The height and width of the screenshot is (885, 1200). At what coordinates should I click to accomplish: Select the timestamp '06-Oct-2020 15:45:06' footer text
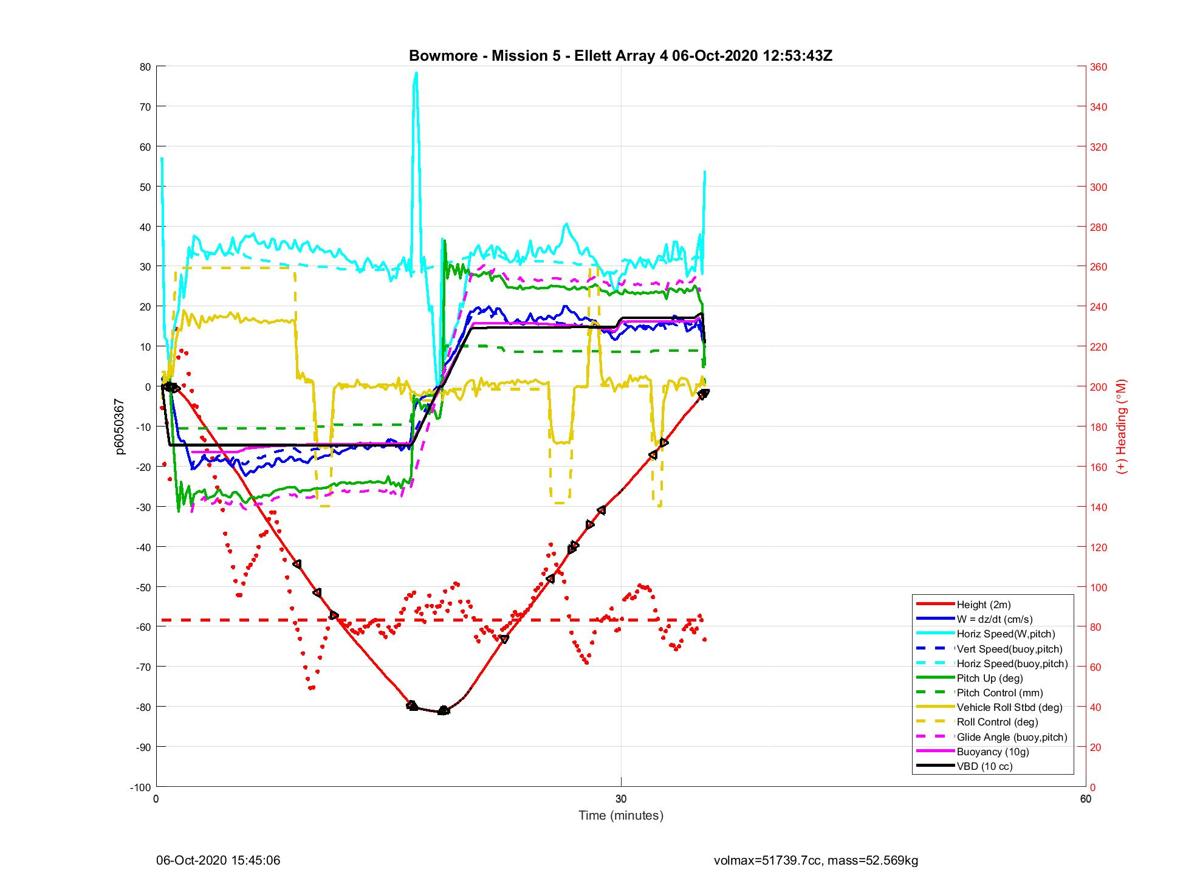[217, 860]
